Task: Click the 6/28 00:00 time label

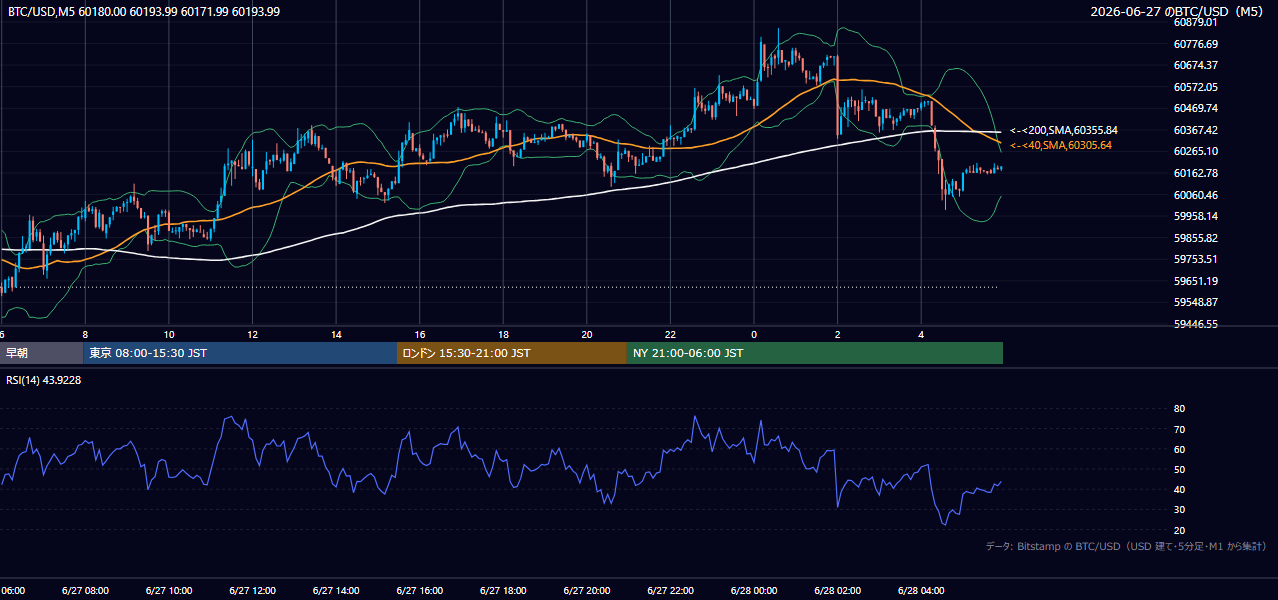Action: (x=754, y=591)
